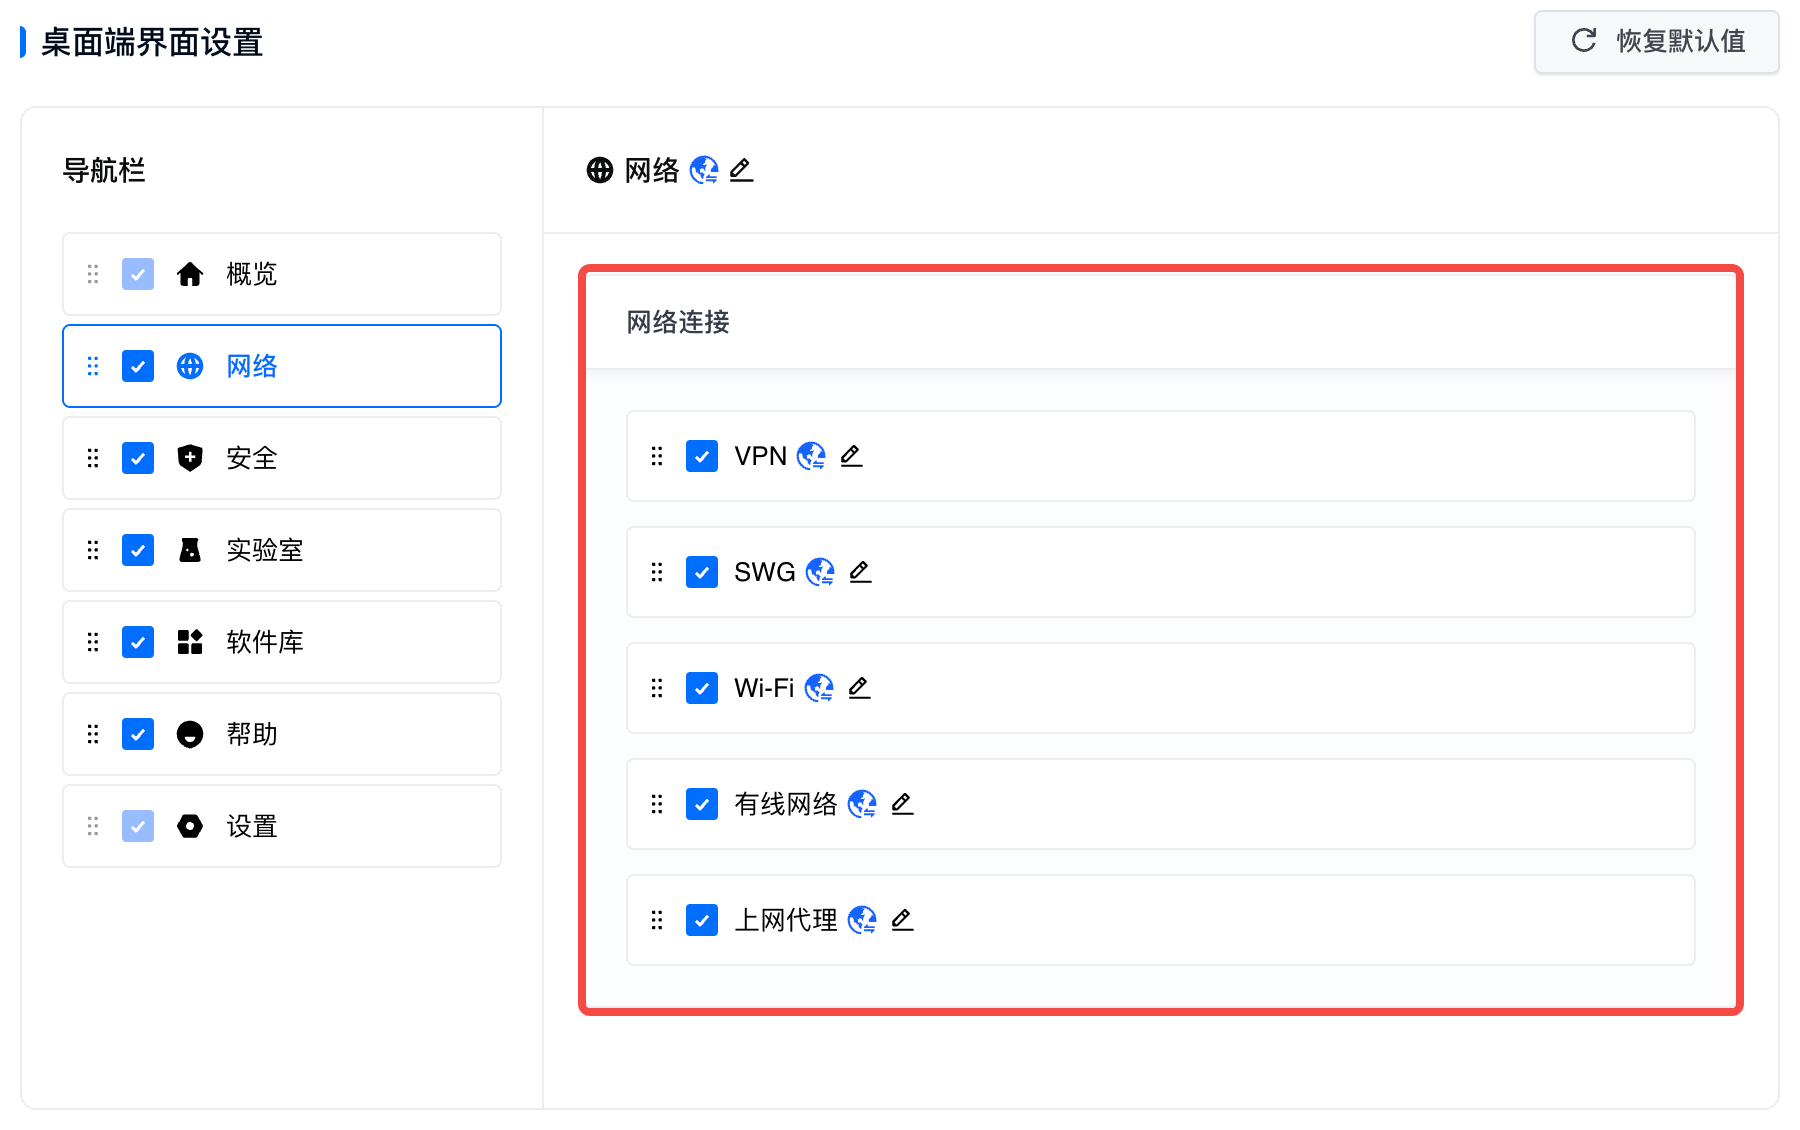Toggle the SWG checkbox
The height and width of the screenshot is (1130, 1800).
pos(702,572)
